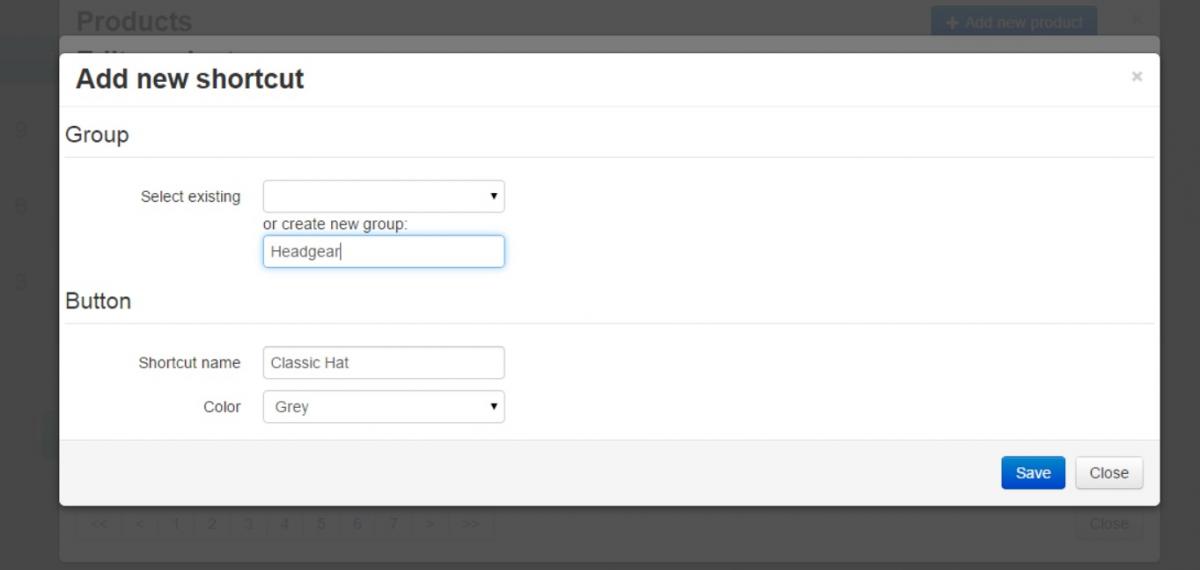Close the Add new shortcut dialog with X
1200x570 pixels.
(x=1136, y=76)
